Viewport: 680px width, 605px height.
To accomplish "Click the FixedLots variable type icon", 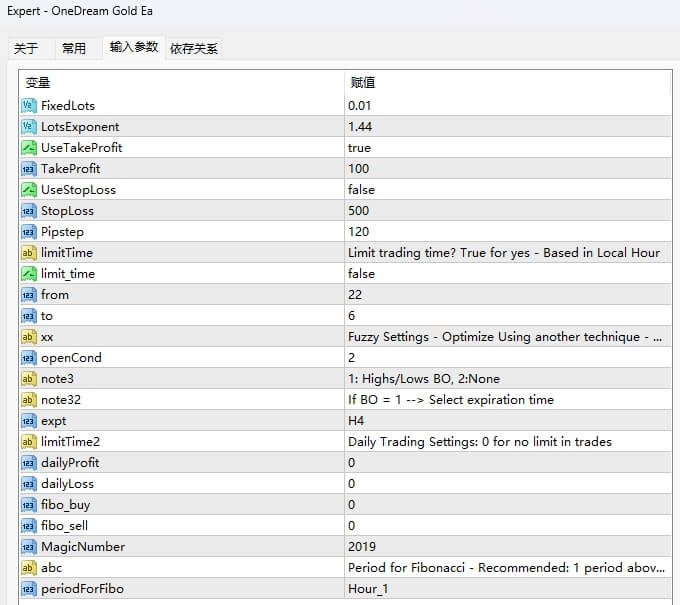I will pyautogui.click(x=29, y=106).
